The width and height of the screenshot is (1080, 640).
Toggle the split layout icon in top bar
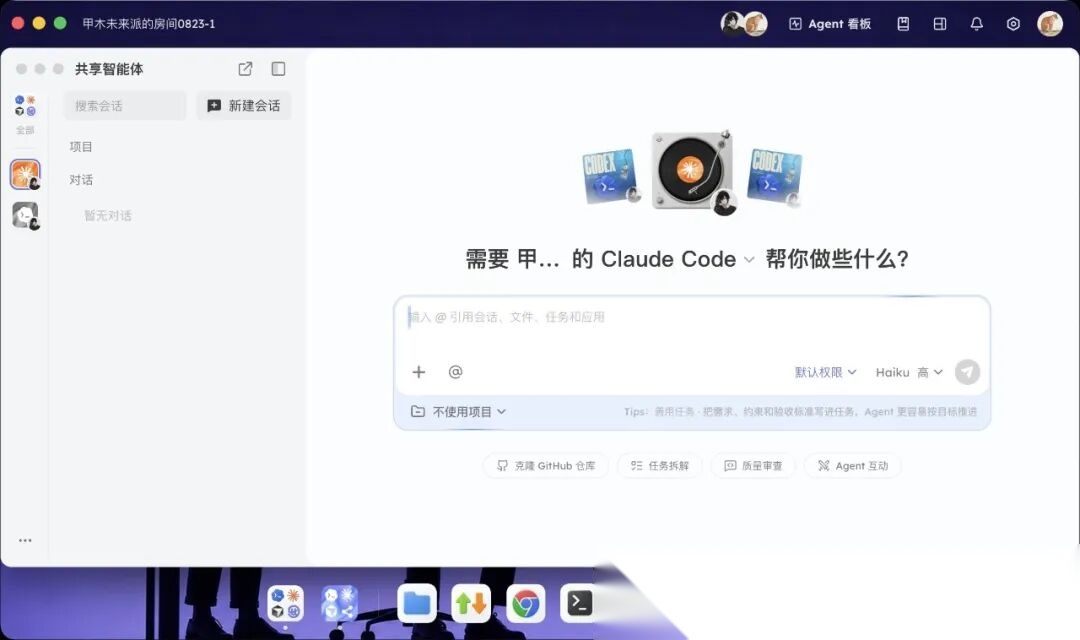tap(939, 24)
